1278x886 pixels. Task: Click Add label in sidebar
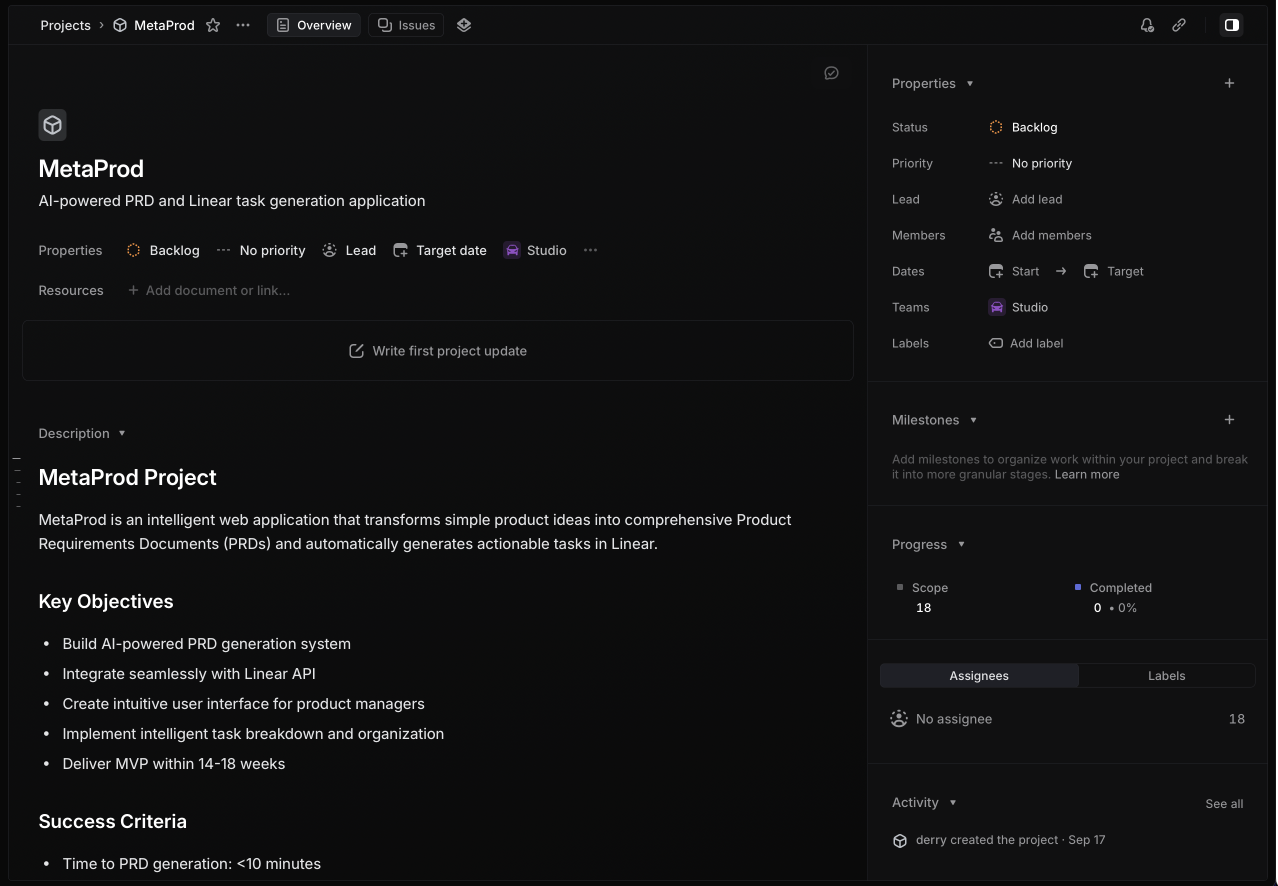tap(1026, 343)
